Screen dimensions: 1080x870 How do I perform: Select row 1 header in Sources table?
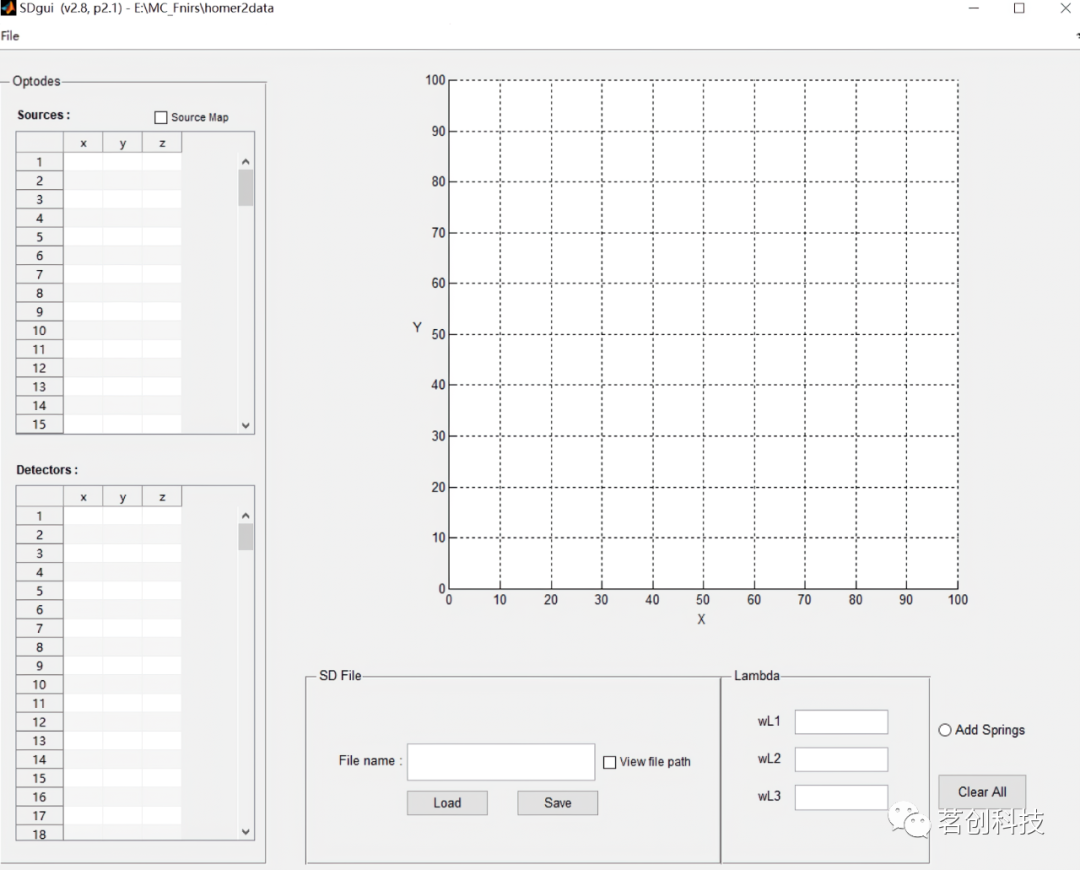[x=39, y=162]
